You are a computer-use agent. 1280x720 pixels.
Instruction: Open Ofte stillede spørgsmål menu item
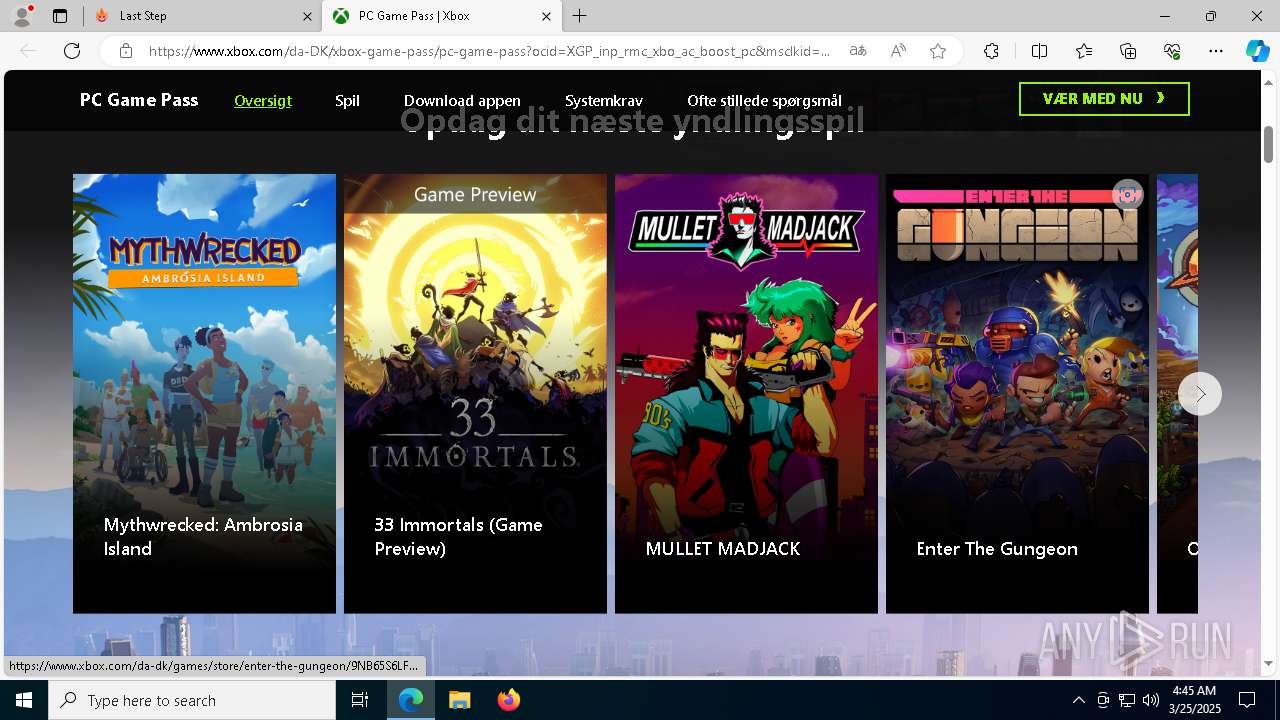point(764,100)
